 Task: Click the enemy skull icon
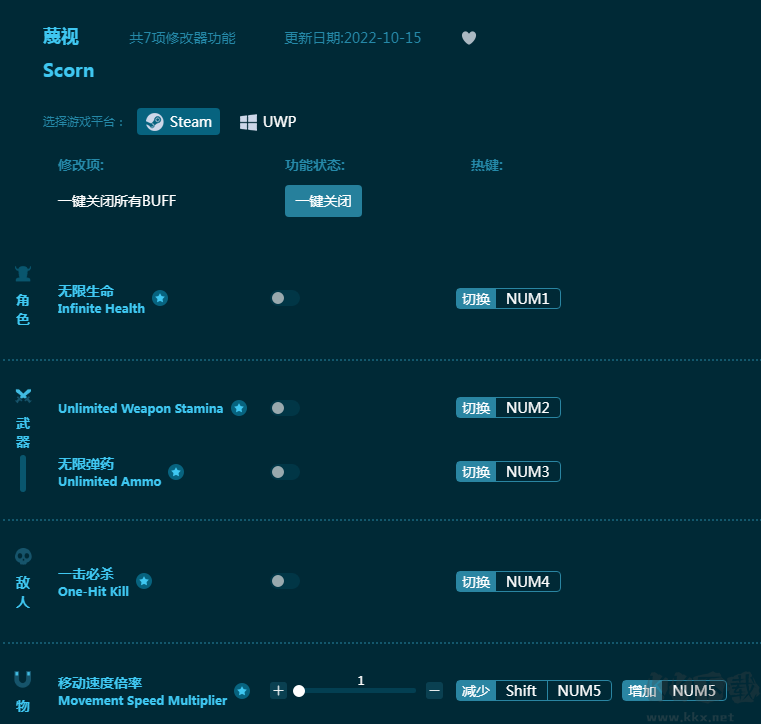[23, 557]
